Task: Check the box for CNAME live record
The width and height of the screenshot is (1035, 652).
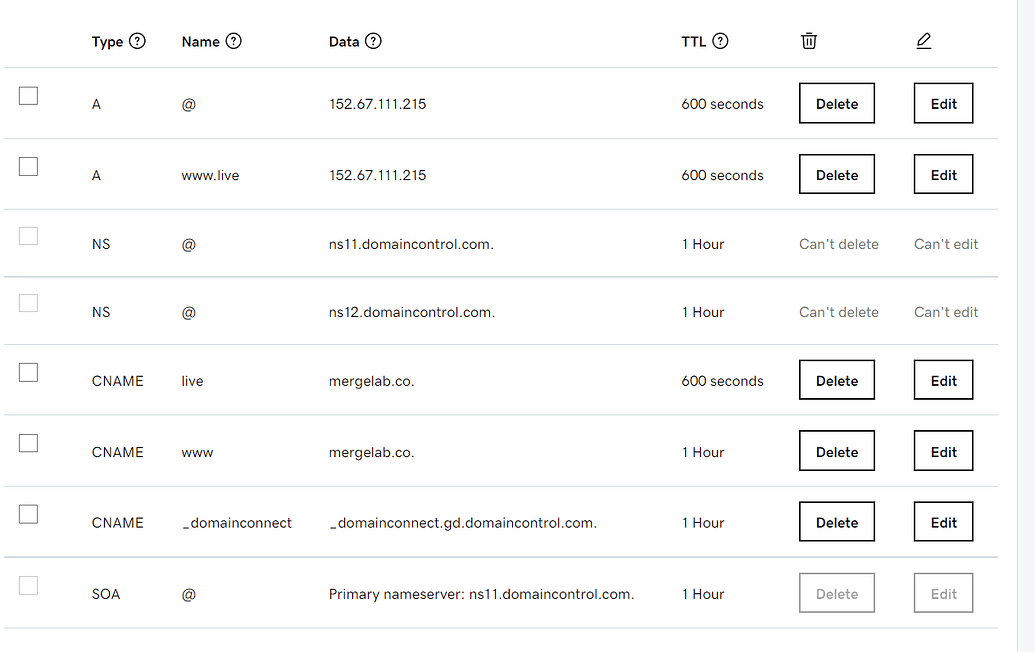Action: tap(28, 372)
